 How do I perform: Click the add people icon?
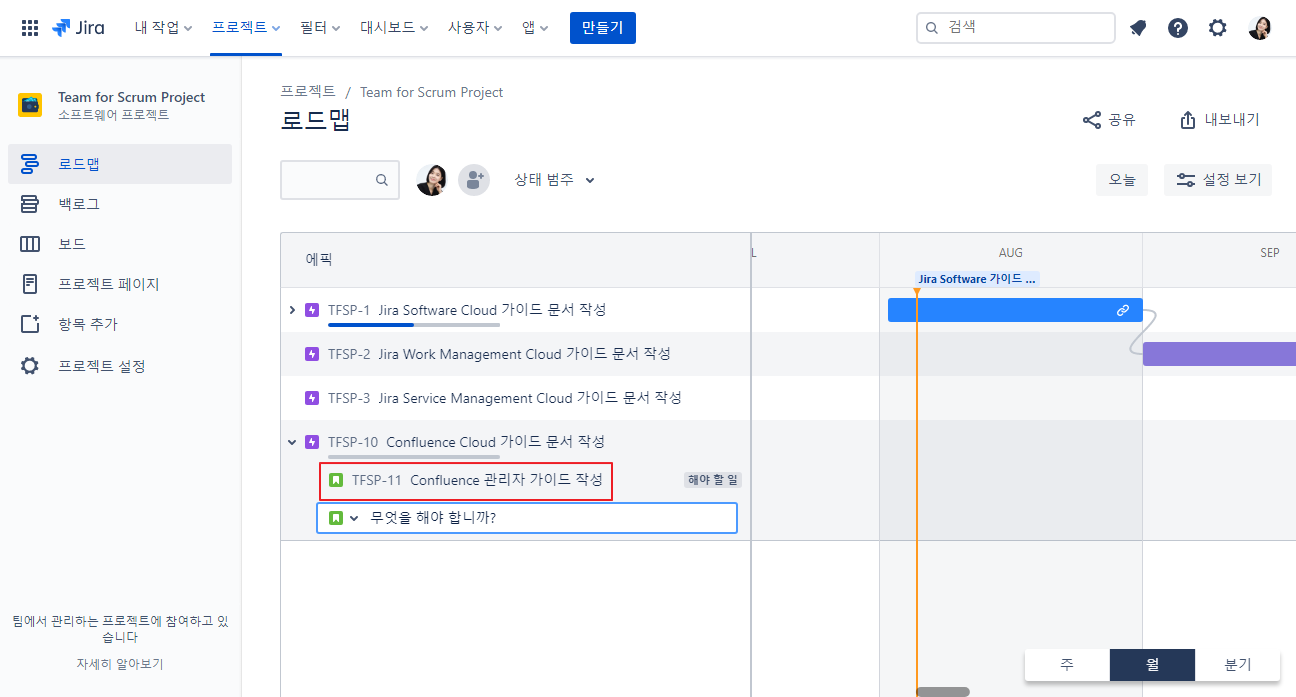coord(474,180)
